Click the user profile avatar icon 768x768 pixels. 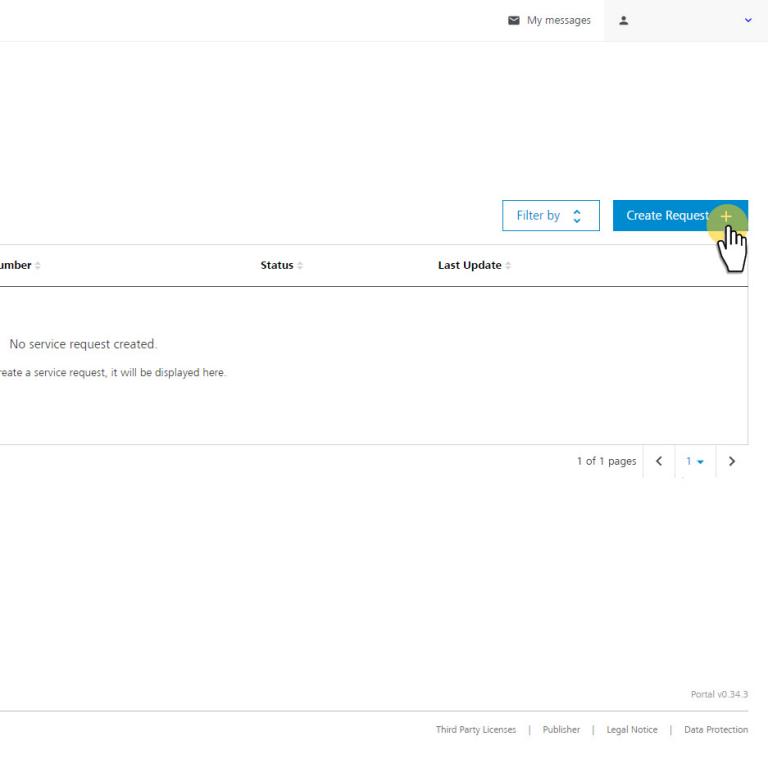pyautogui.click(x=624, y=20)
